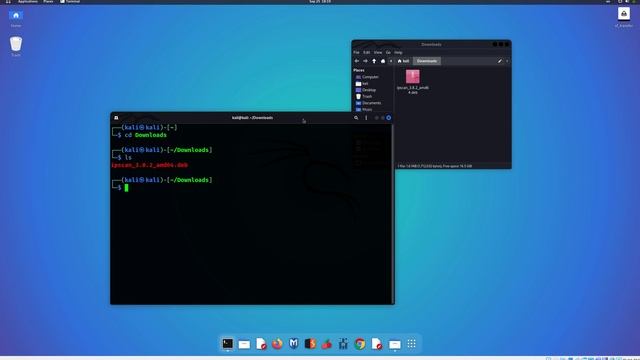This screenshot has width=640, height=360.
Task: Click the terminal input cursor line
Action: tap(127, 187)
